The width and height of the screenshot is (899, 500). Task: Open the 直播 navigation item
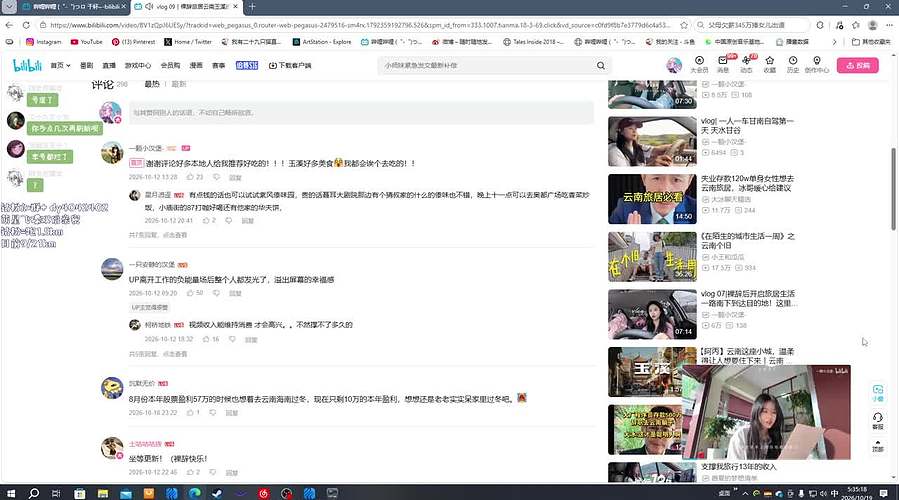pos(109,65)
